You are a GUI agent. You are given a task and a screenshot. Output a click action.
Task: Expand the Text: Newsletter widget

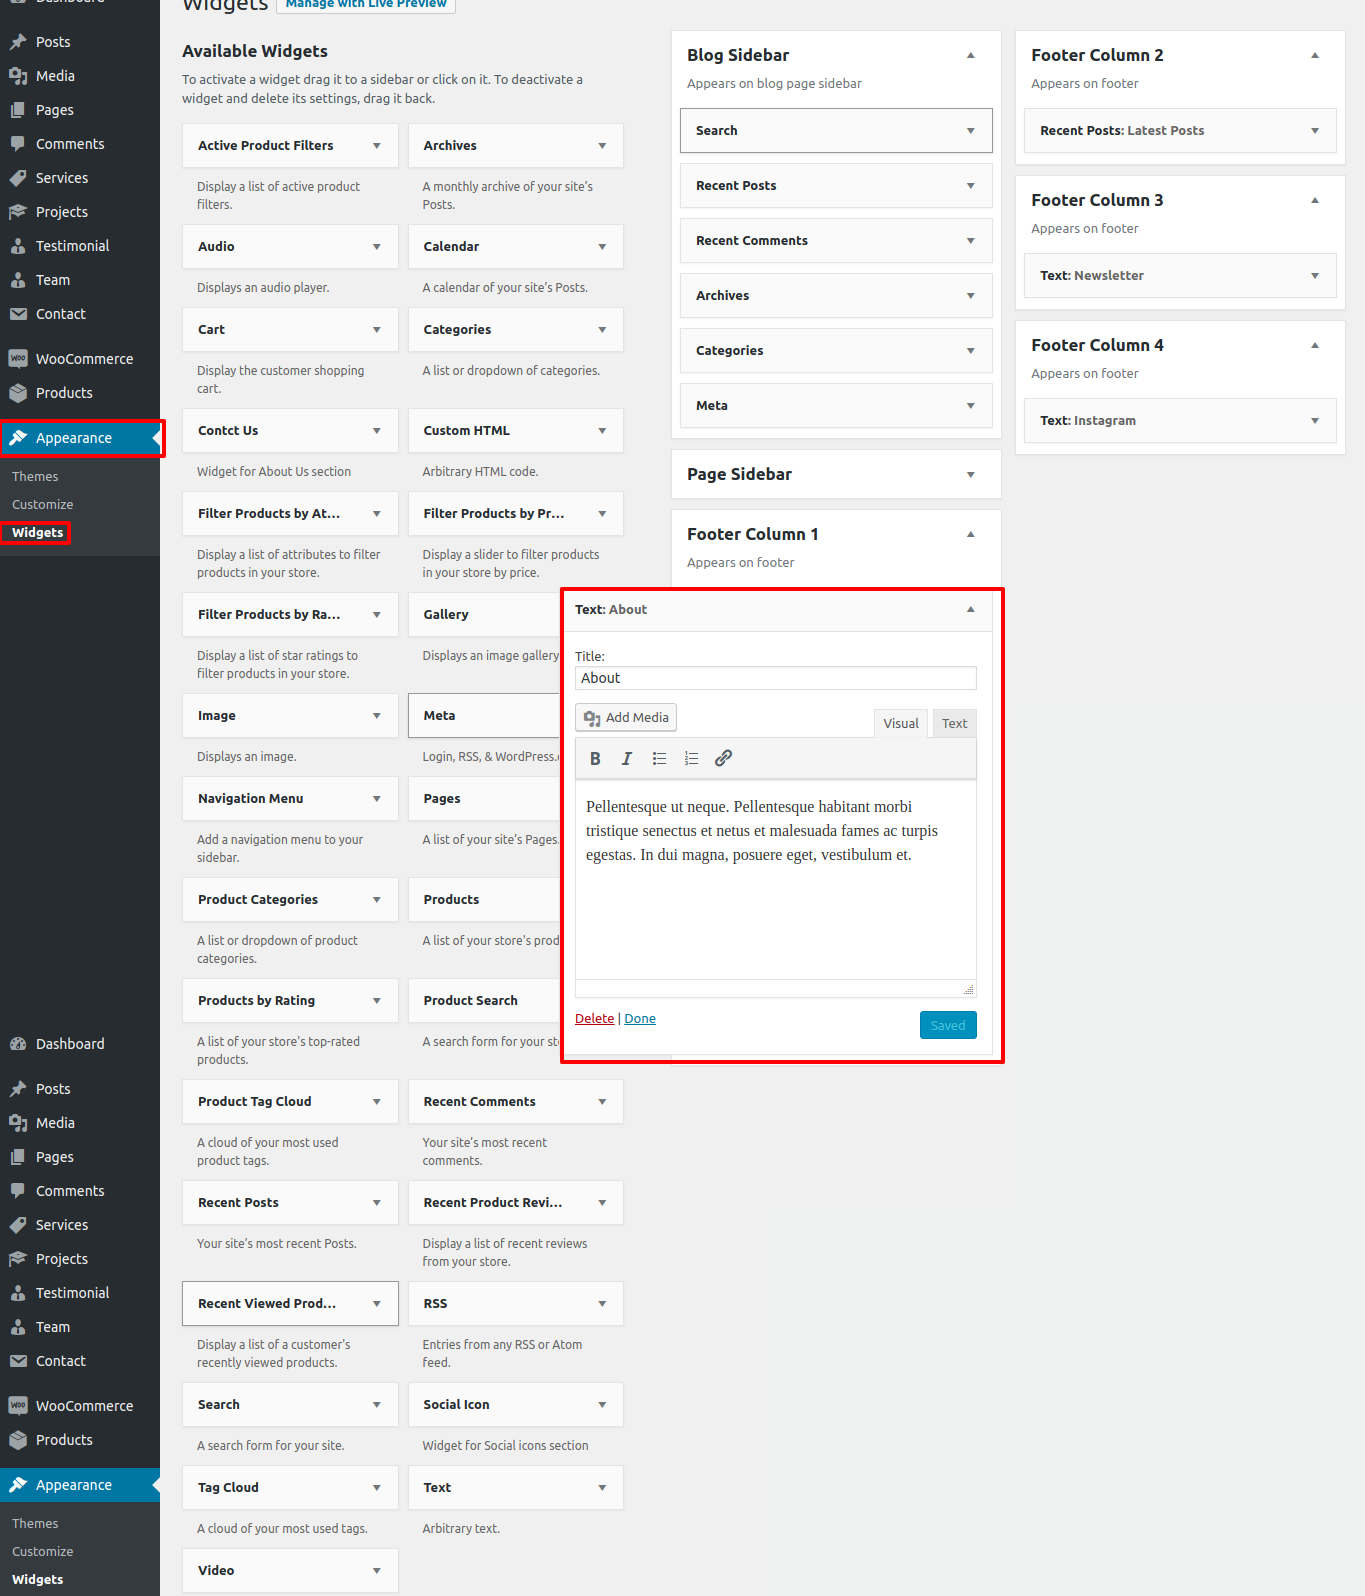pos(1314,276)
